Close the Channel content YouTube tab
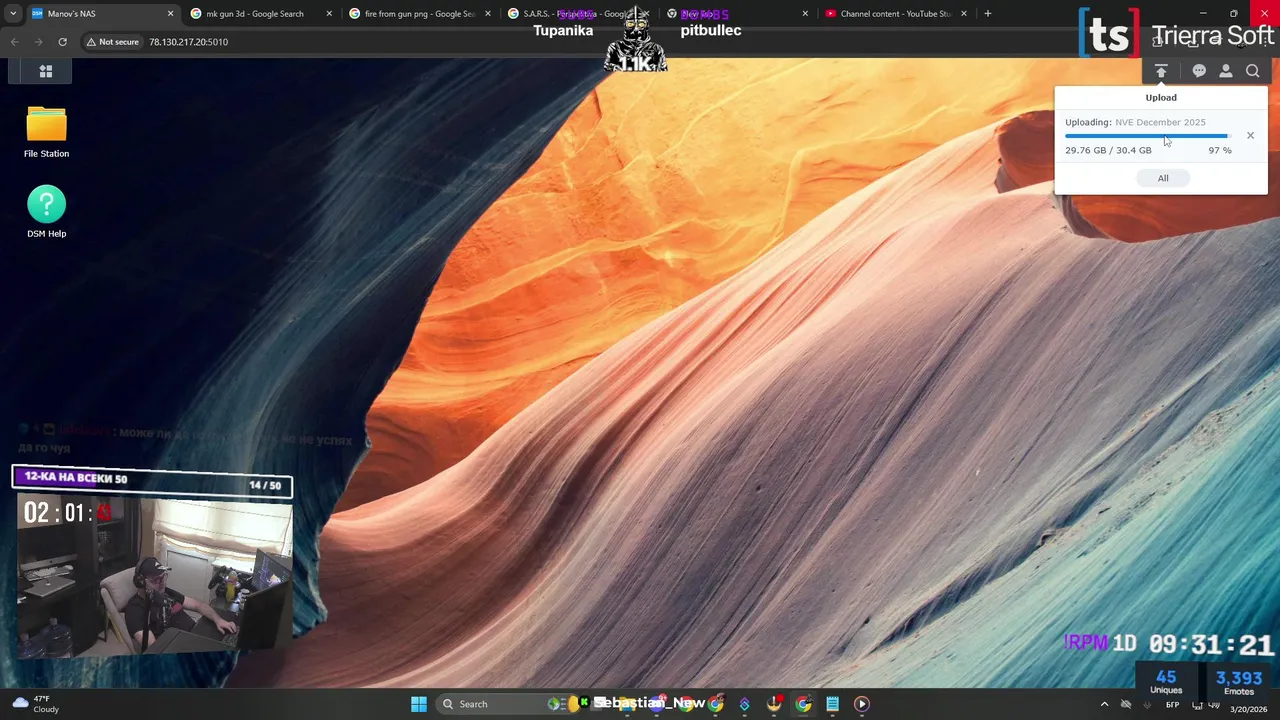This screenshot has height=720, width=1280. (x=964, y=14)
